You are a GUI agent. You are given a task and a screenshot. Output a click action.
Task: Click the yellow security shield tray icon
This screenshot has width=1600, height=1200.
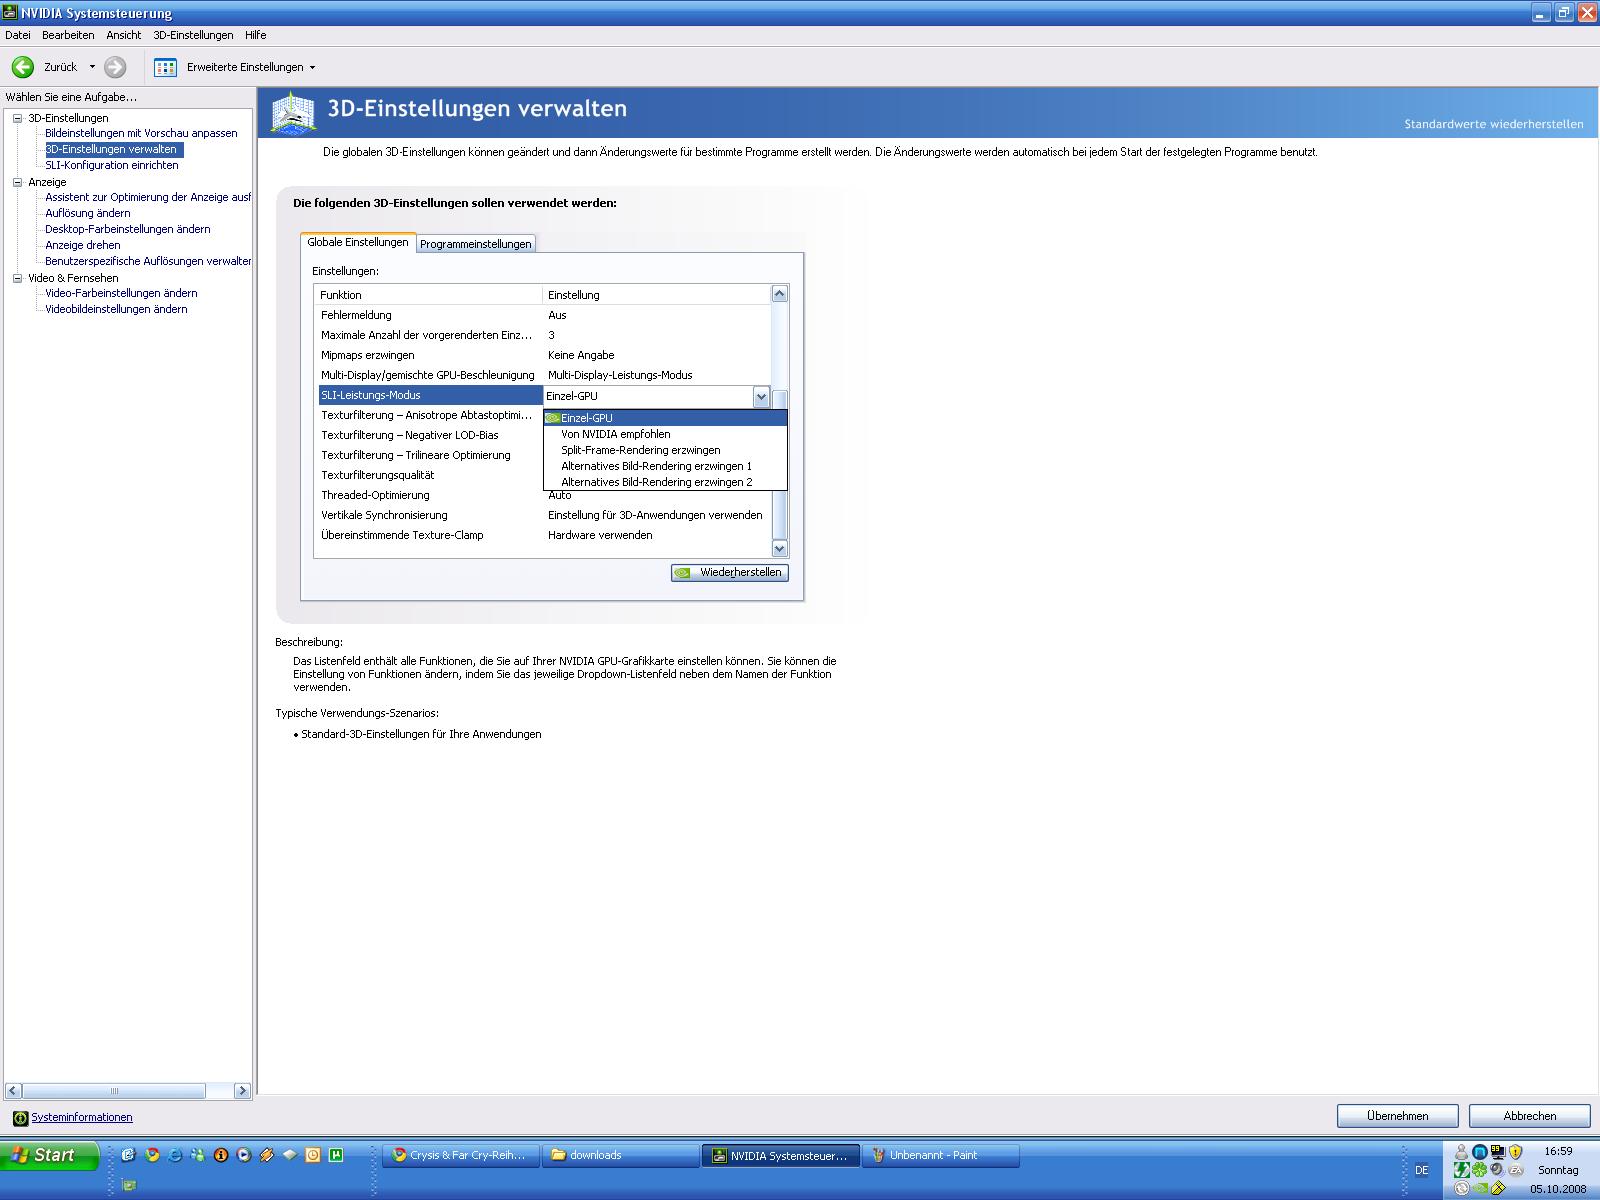coord(1516,1152)
